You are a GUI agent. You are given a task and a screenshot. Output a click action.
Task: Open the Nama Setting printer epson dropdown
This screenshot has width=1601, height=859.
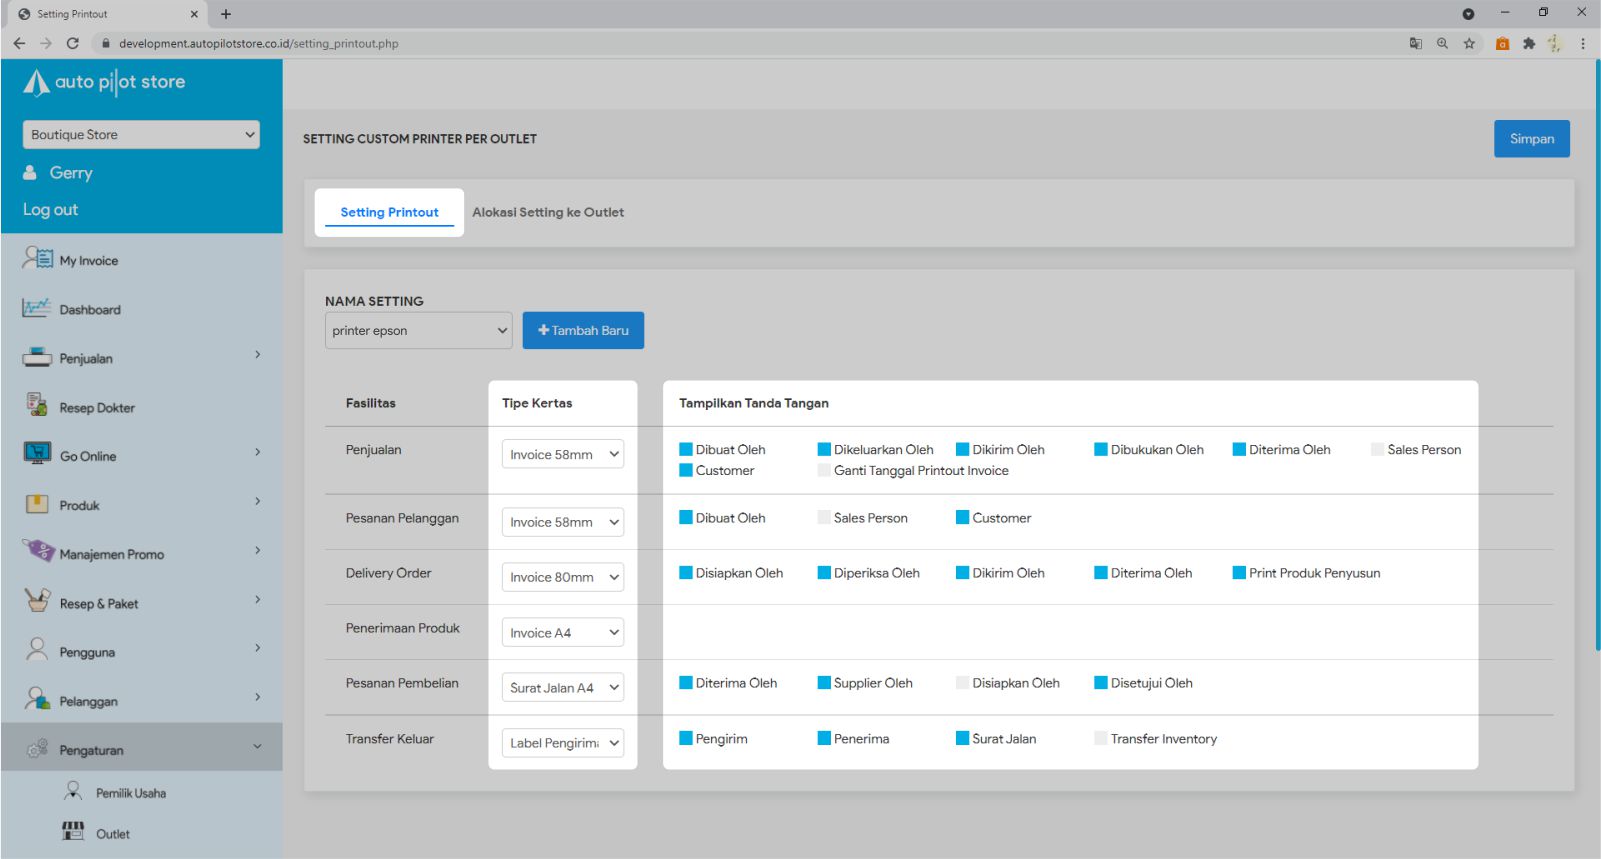(x=418, y=331)
